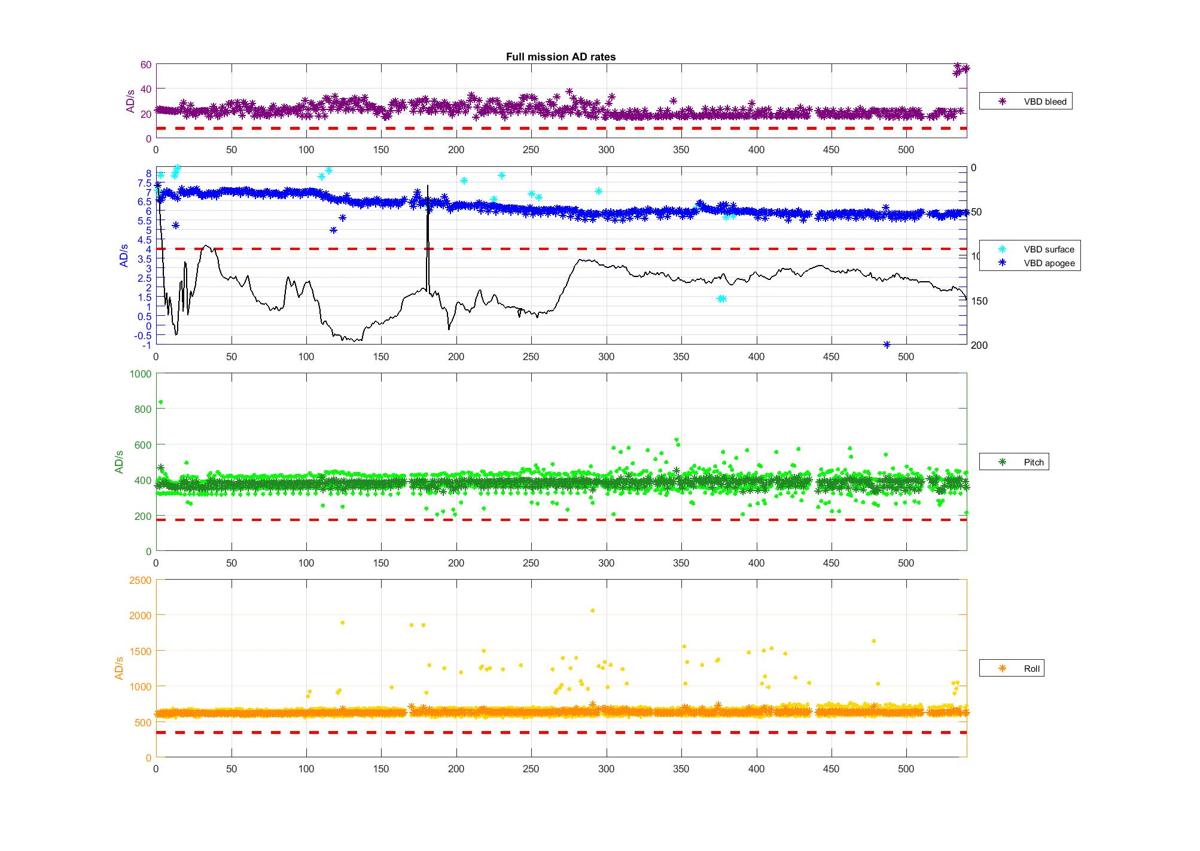Screen dimensions: 1200x851
Task: Click the highest Roll outlier point above 2000
Action: click(x=592, y=611)
